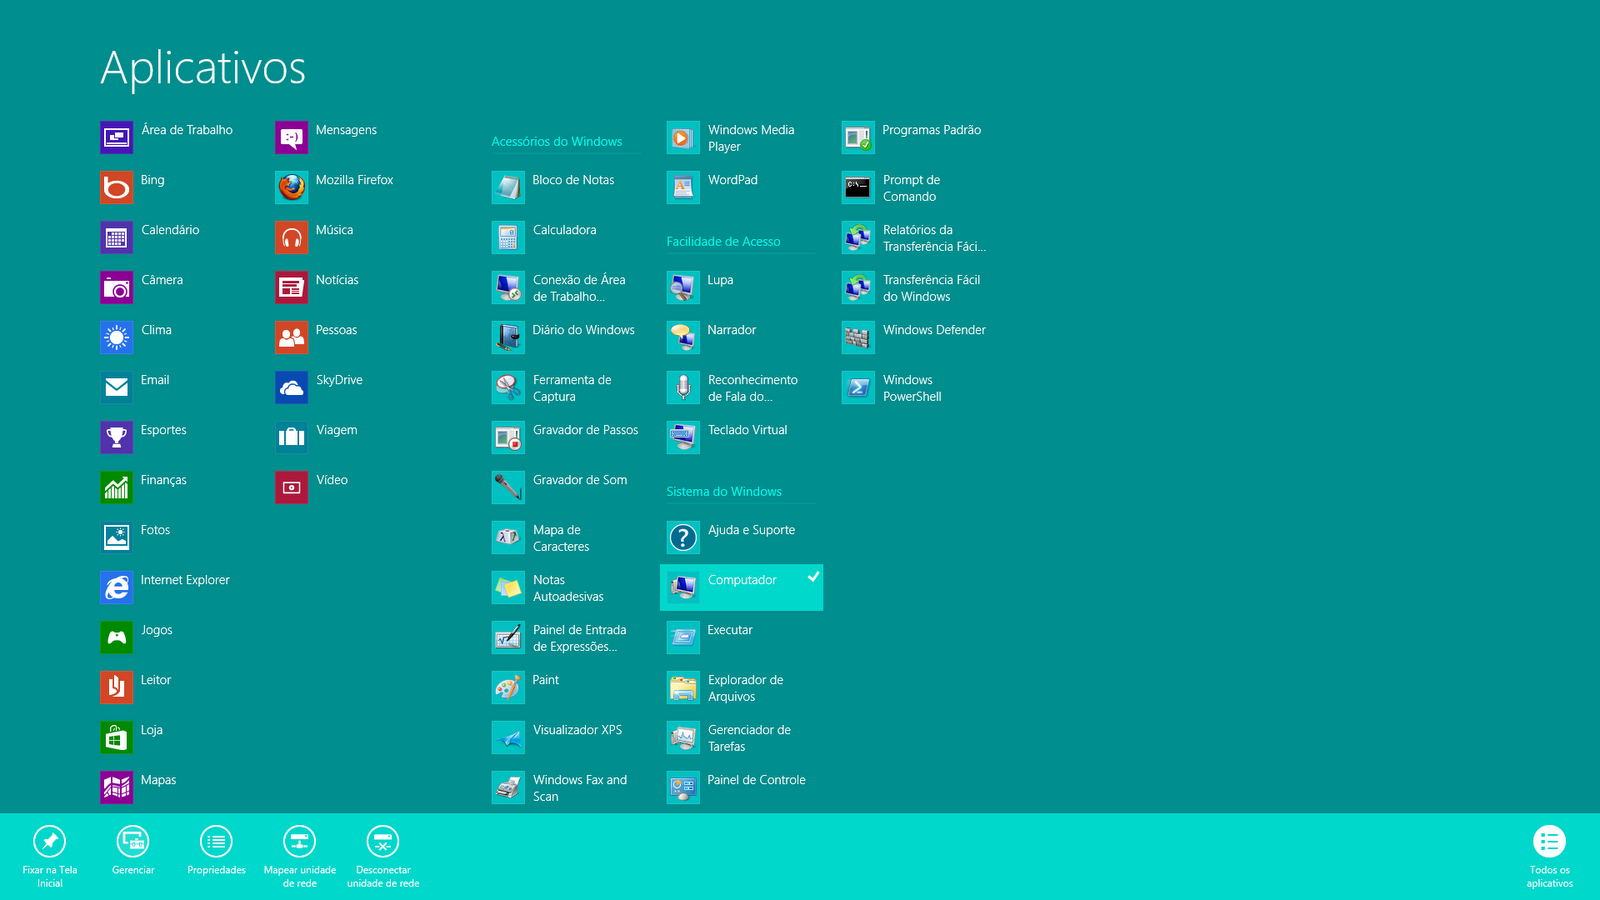Click the Programas Padrão label
Viewport: 1600px width, 900px height.
(932, 130)
